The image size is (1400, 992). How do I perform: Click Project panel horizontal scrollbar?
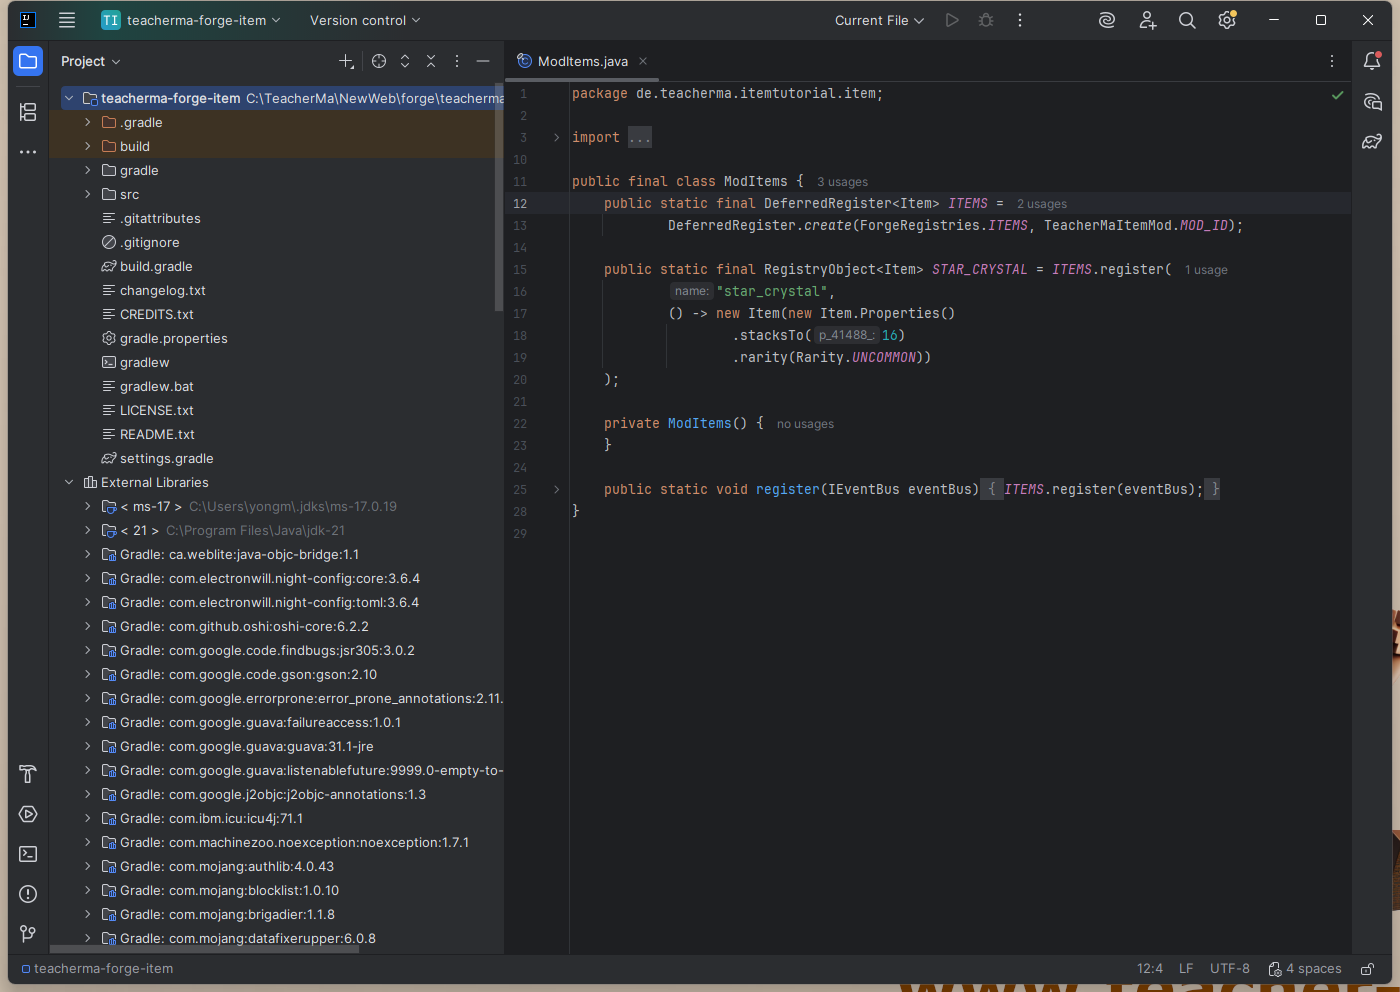204,949
